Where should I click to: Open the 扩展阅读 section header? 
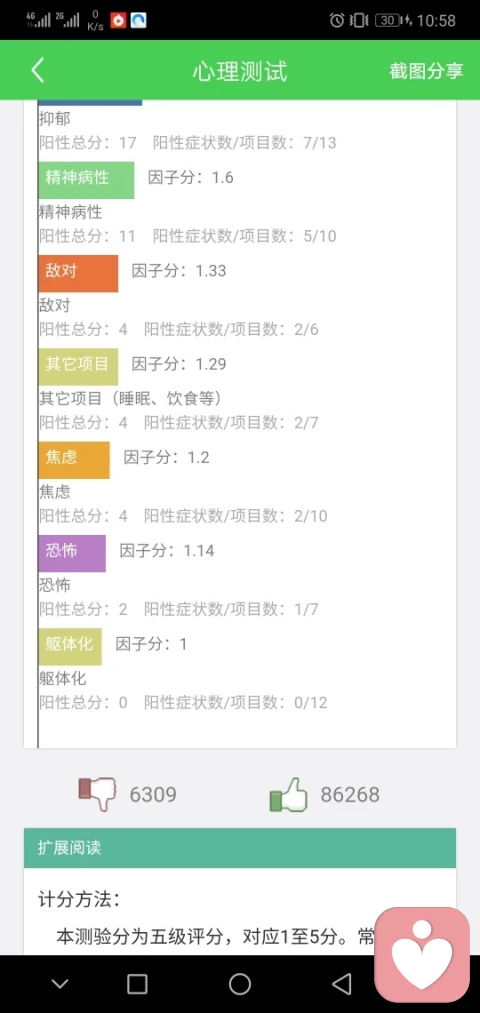coord(240,848)
